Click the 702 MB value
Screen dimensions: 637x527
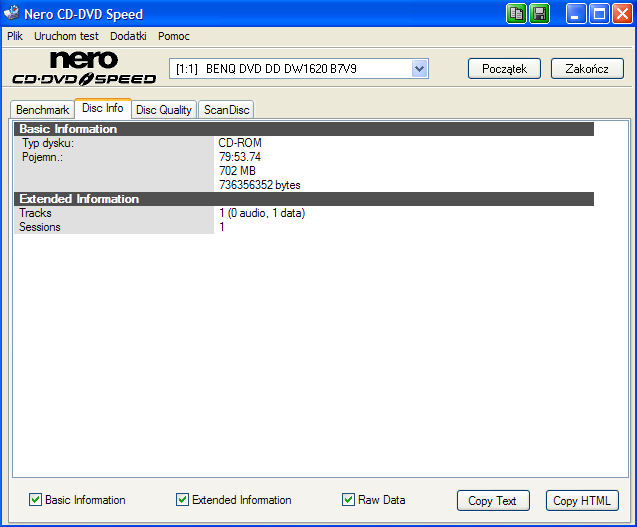coord(237,171)
